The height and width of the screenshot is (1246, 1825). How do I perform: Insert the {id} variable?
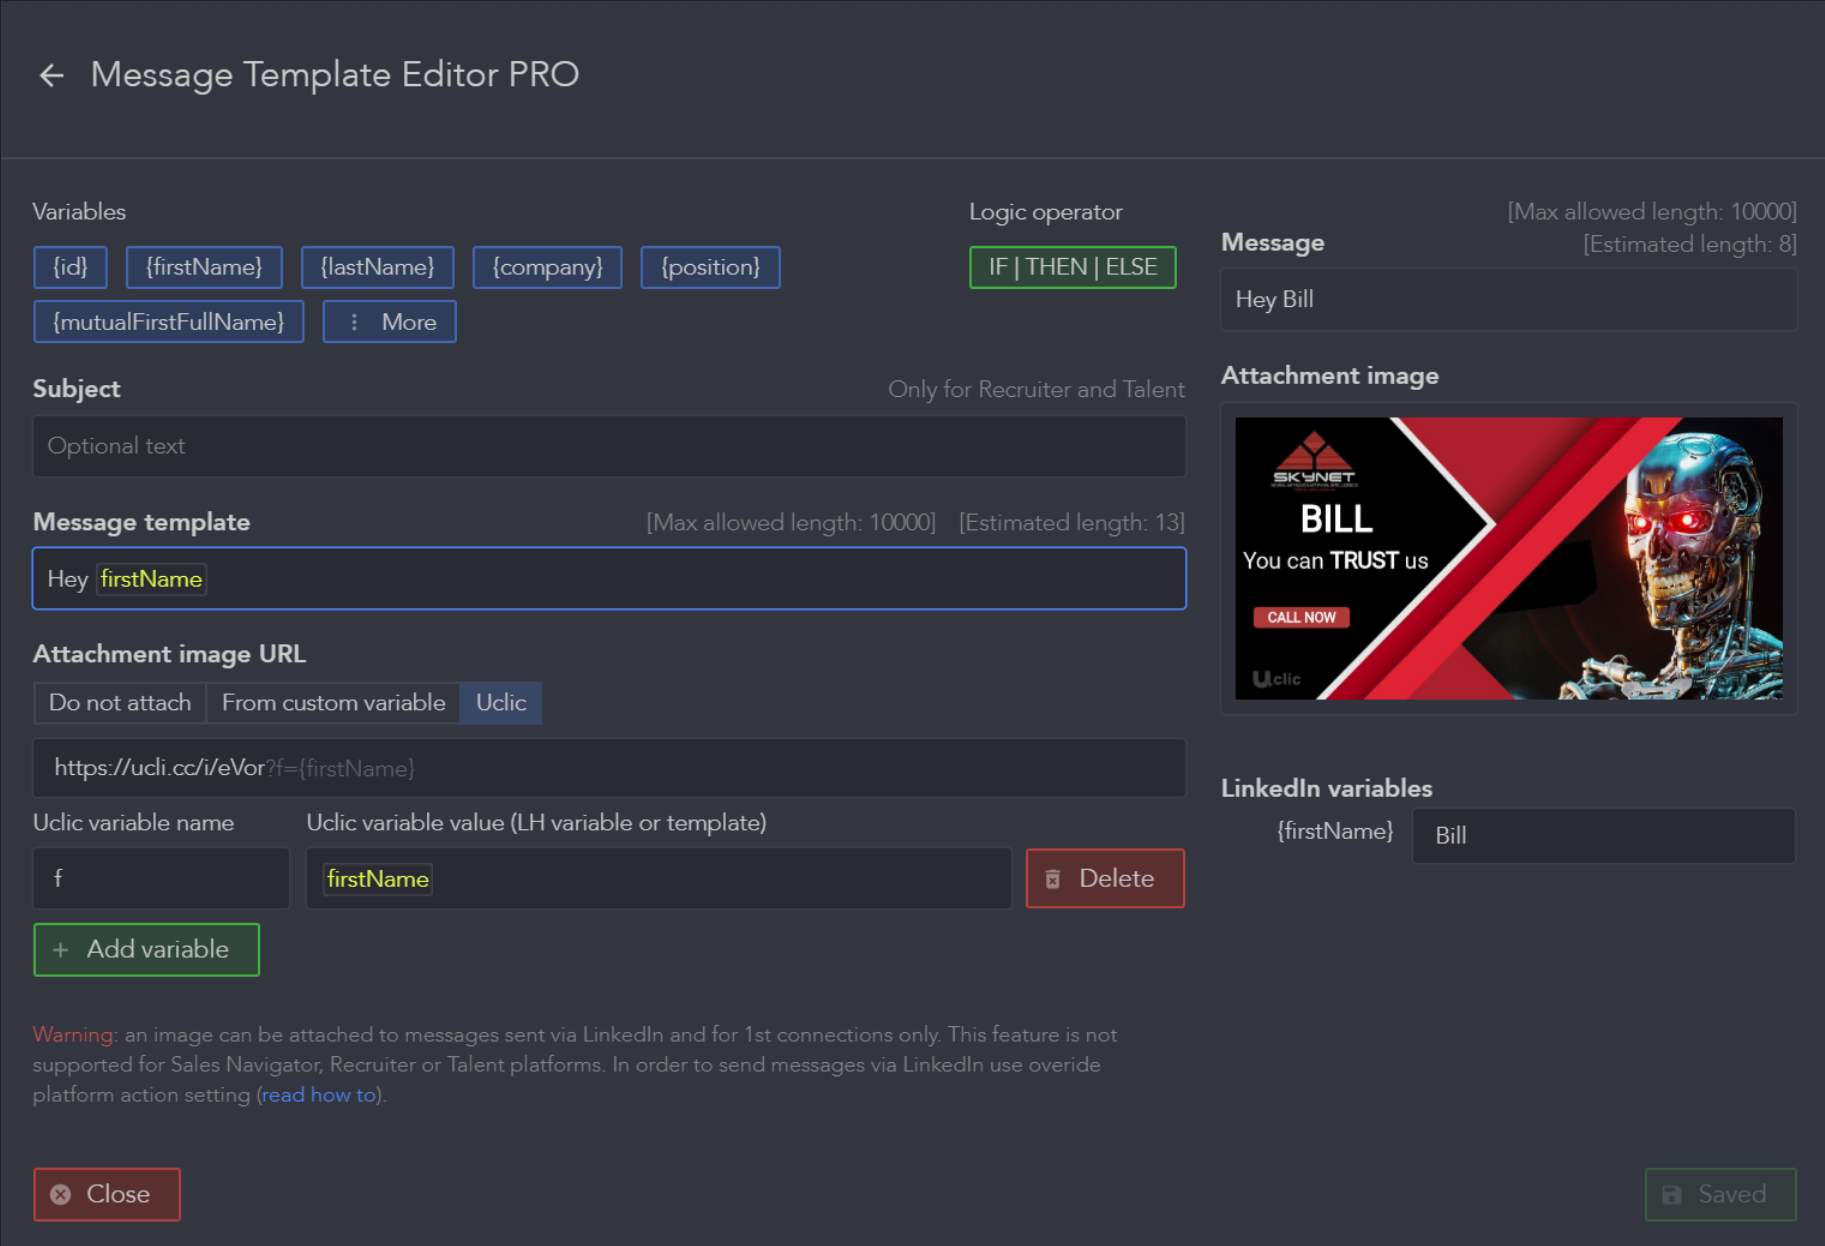[x=70, y=267]
